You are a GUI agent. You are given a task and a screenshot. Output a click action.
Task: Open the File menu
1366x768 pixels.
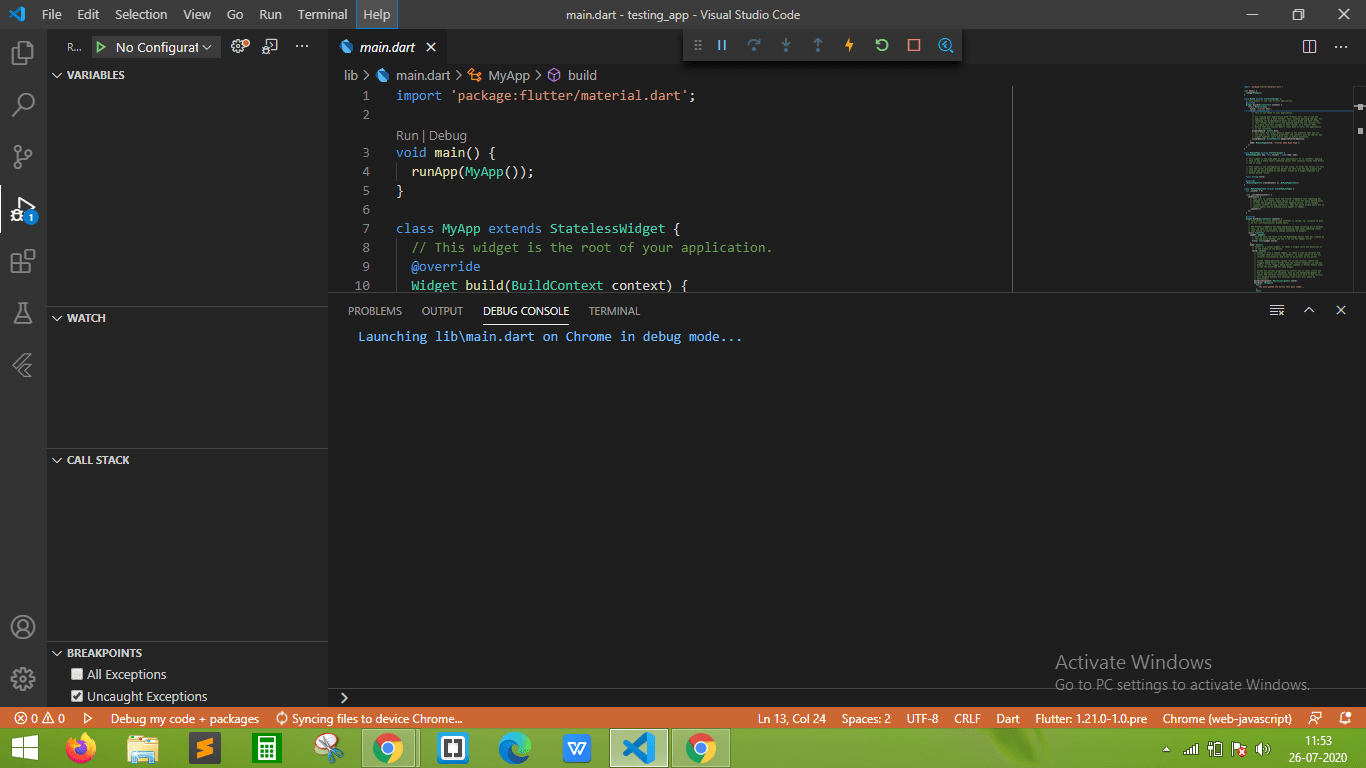pyautogui.click(x=52, y=14)
